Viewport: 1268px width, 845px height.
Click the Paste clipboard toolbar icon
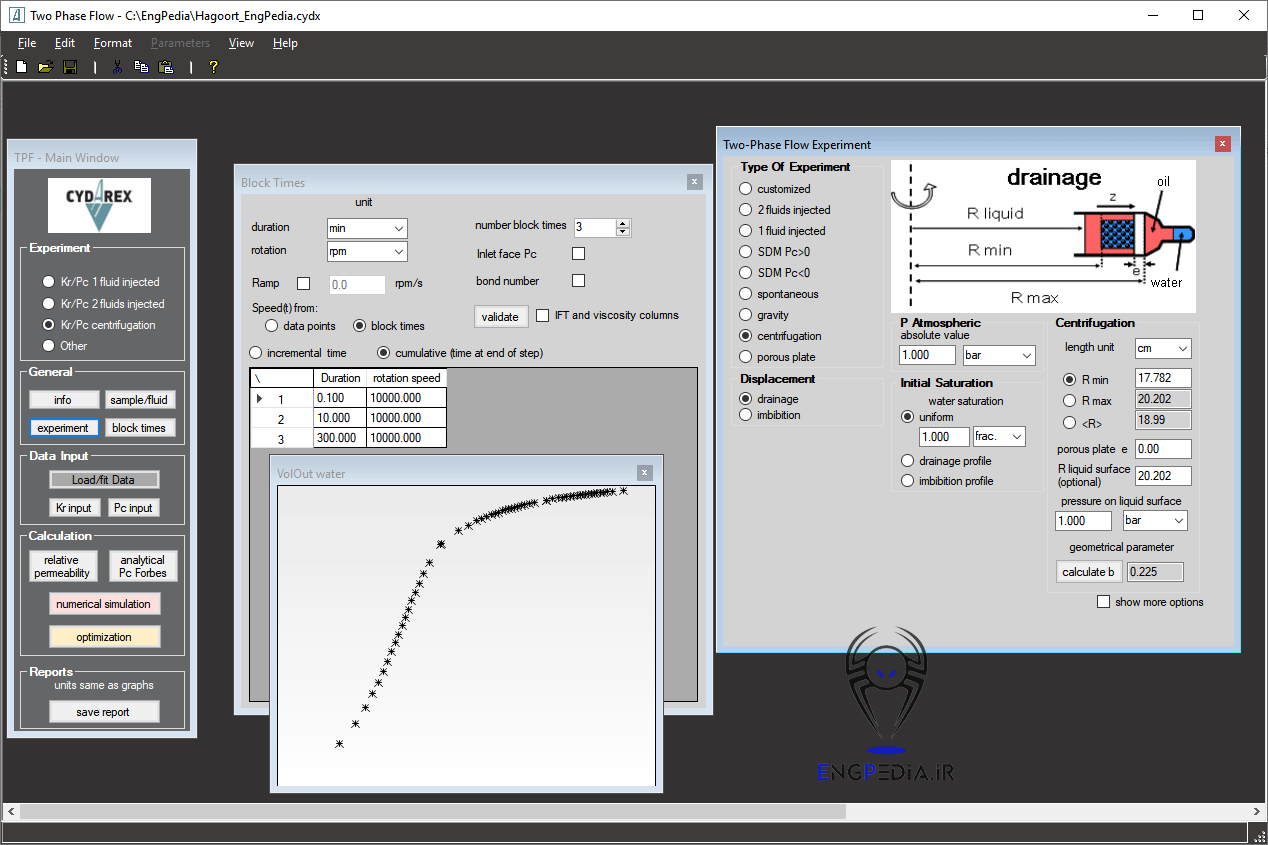click(x=166, y=67)
